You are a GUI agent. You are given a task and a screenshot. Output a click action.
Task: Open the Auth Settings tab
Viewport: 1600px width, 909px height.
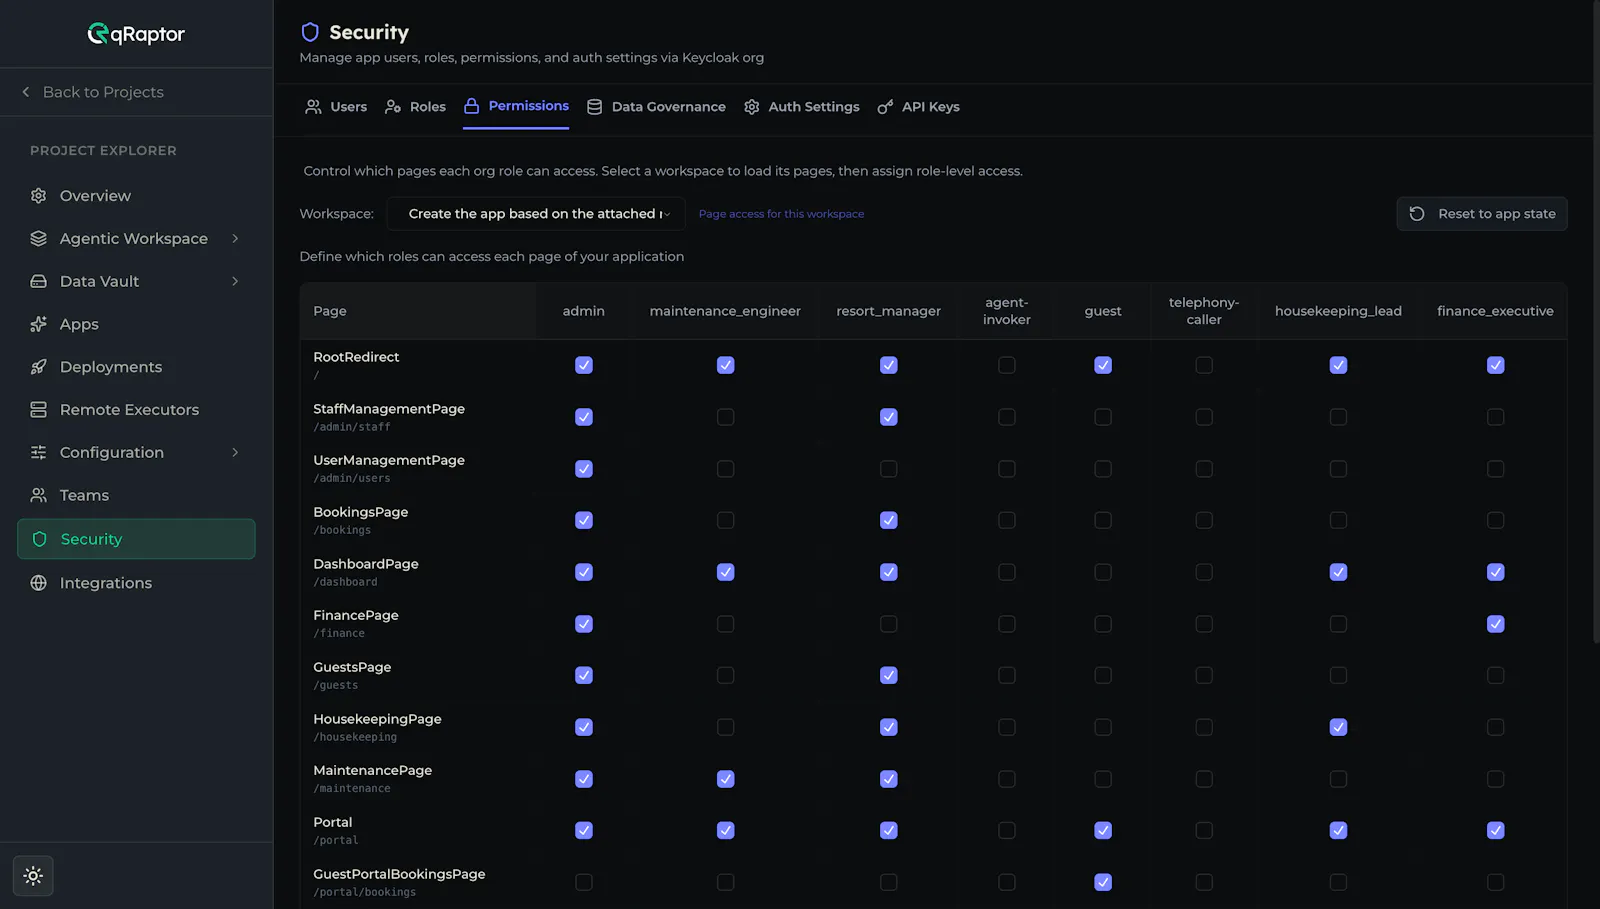[802, 107]
